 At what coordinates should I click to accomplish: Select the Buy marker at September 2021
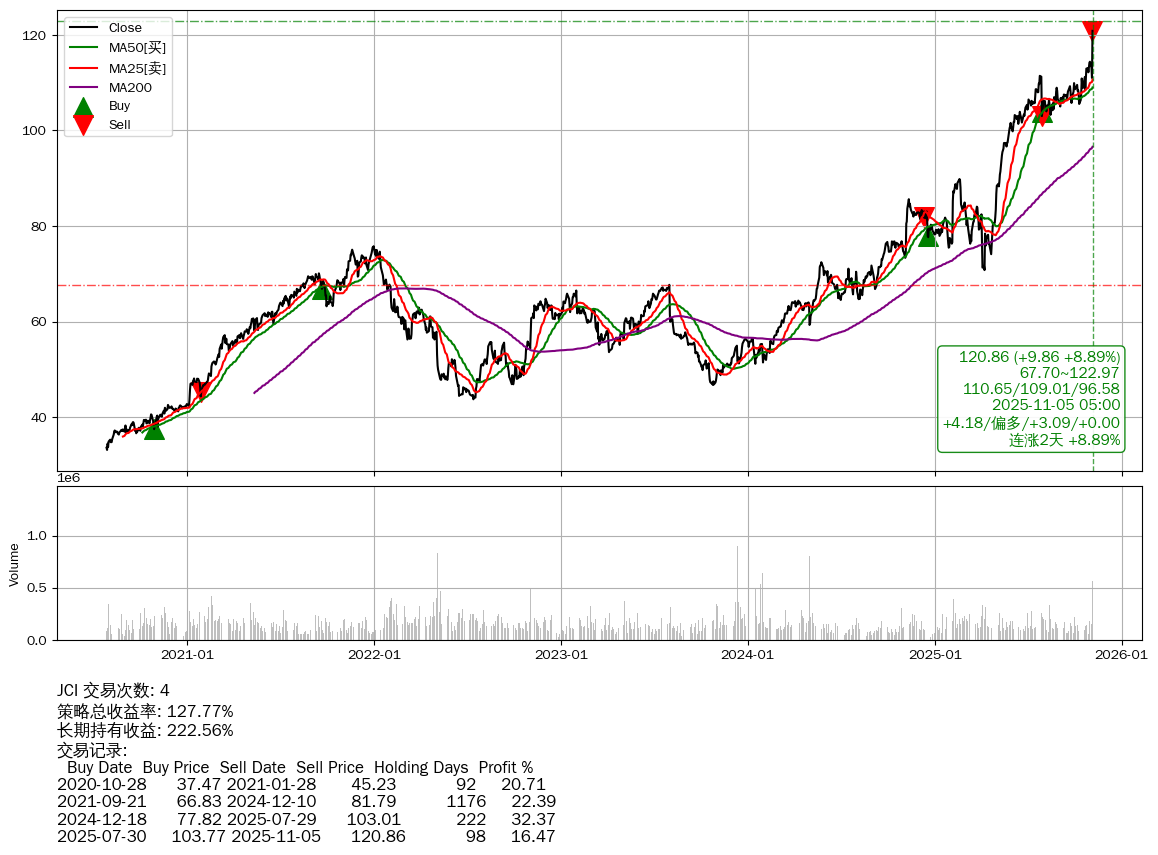[321, 289]
